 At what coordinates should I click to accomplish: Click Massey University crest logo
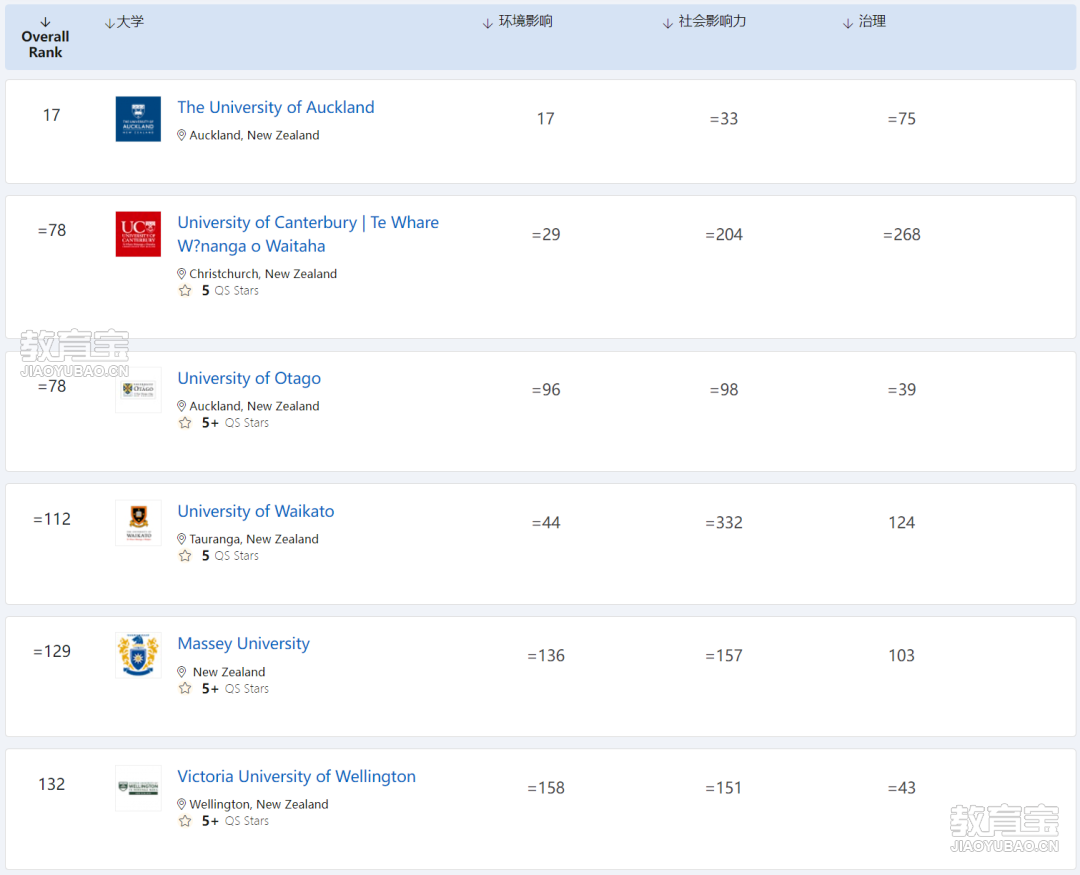pos(138,655)
